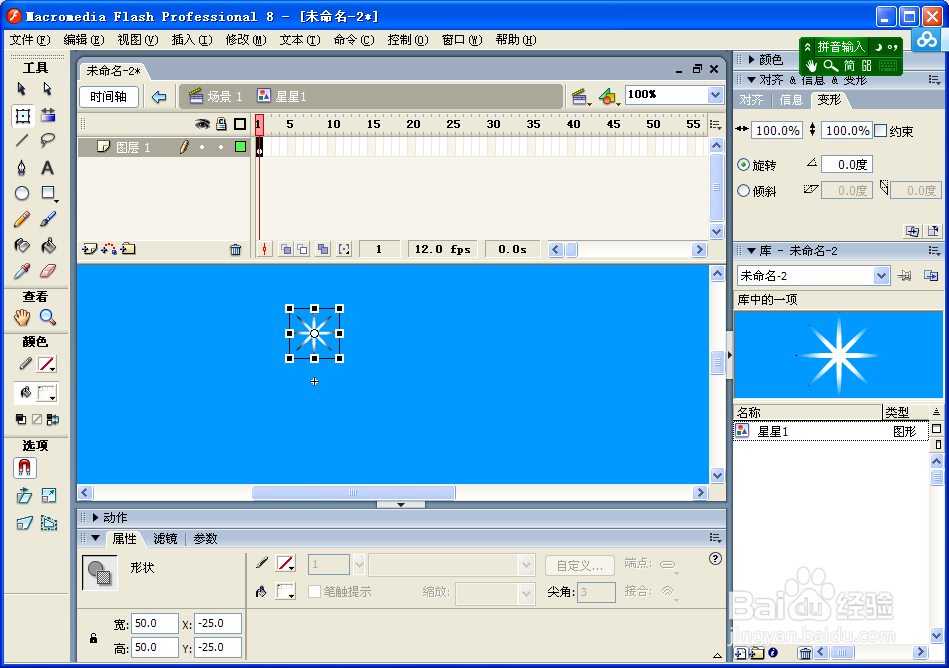The height and width of the screenshot is (668, 949).
Task: Select the Eyedropper tool
Action: coord(22,271)
